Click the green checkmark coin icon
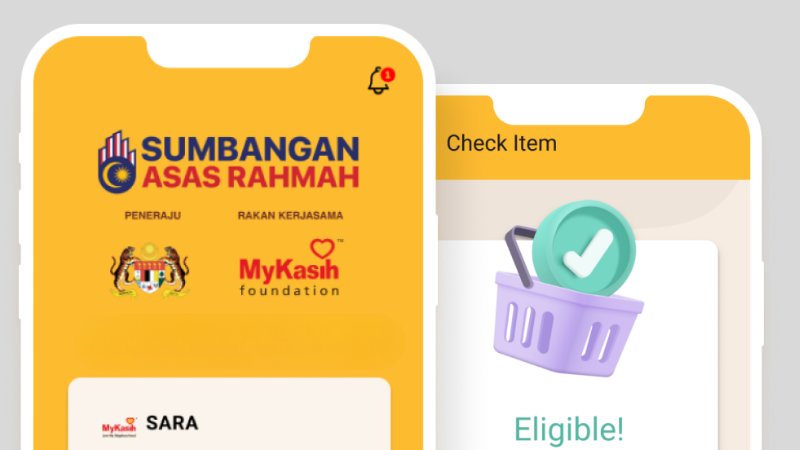 pos(584,248)
